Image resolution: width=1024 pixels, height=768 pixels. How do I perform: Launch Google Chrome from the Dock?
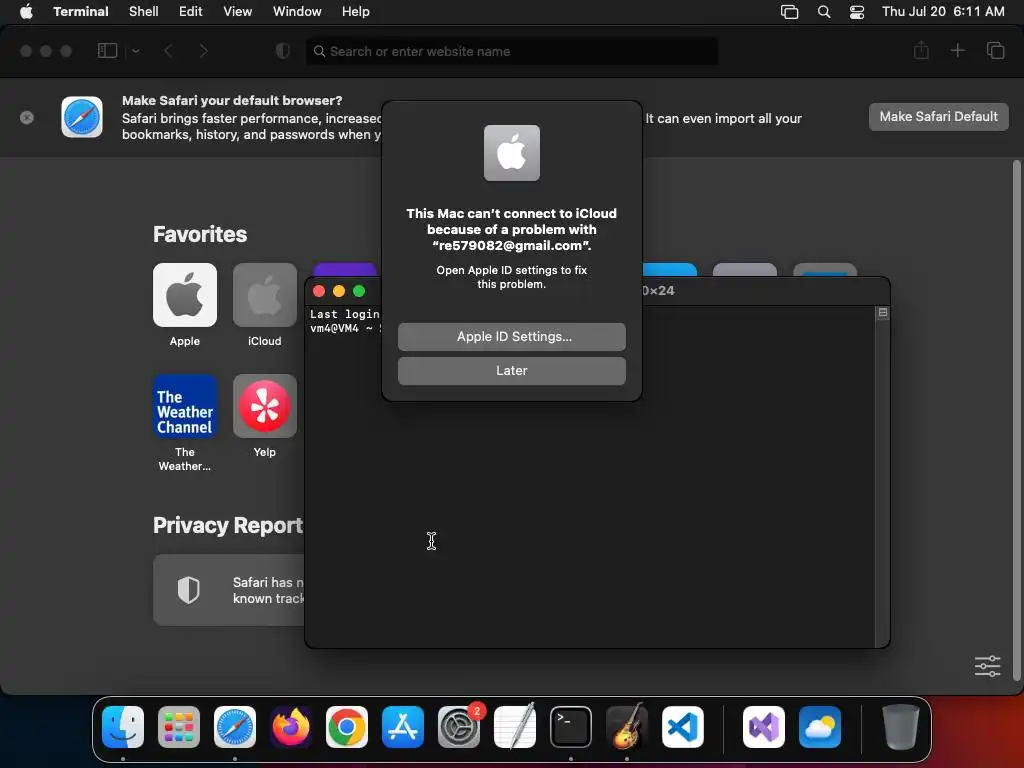coord(347,726)
